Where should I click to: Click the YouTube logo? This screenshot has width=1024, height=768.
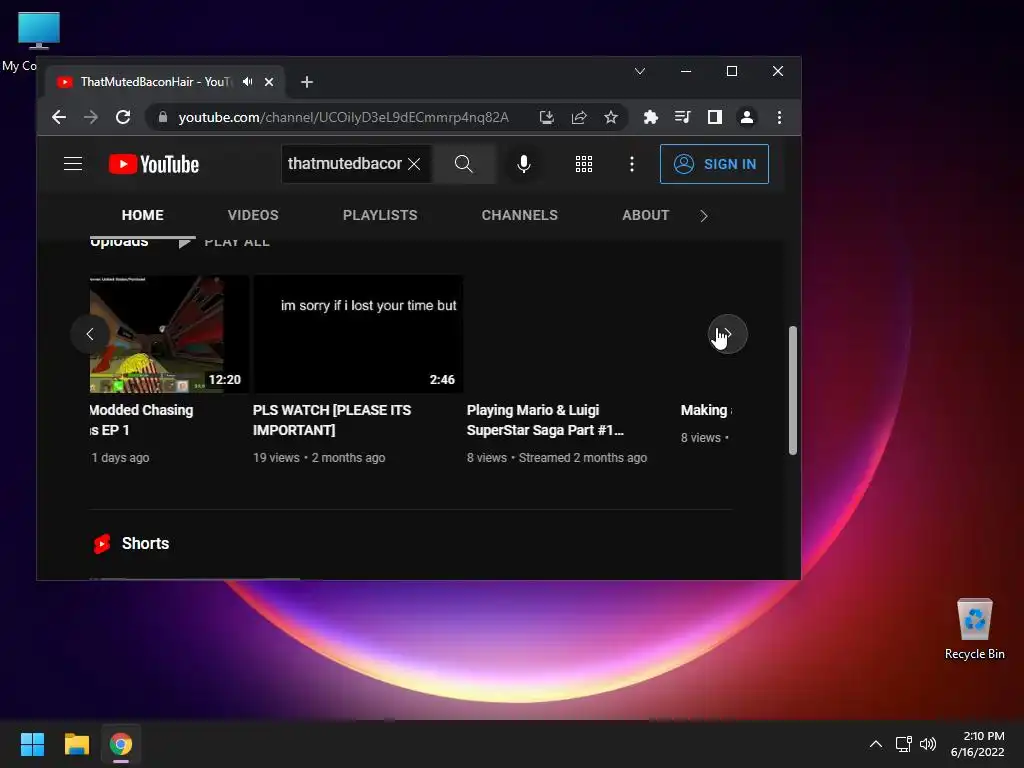pos(153,164)
